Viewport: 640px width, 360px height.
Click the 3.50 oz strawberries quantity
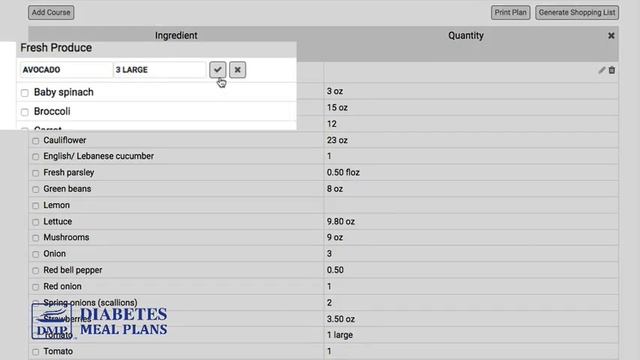tap(340, 319)
